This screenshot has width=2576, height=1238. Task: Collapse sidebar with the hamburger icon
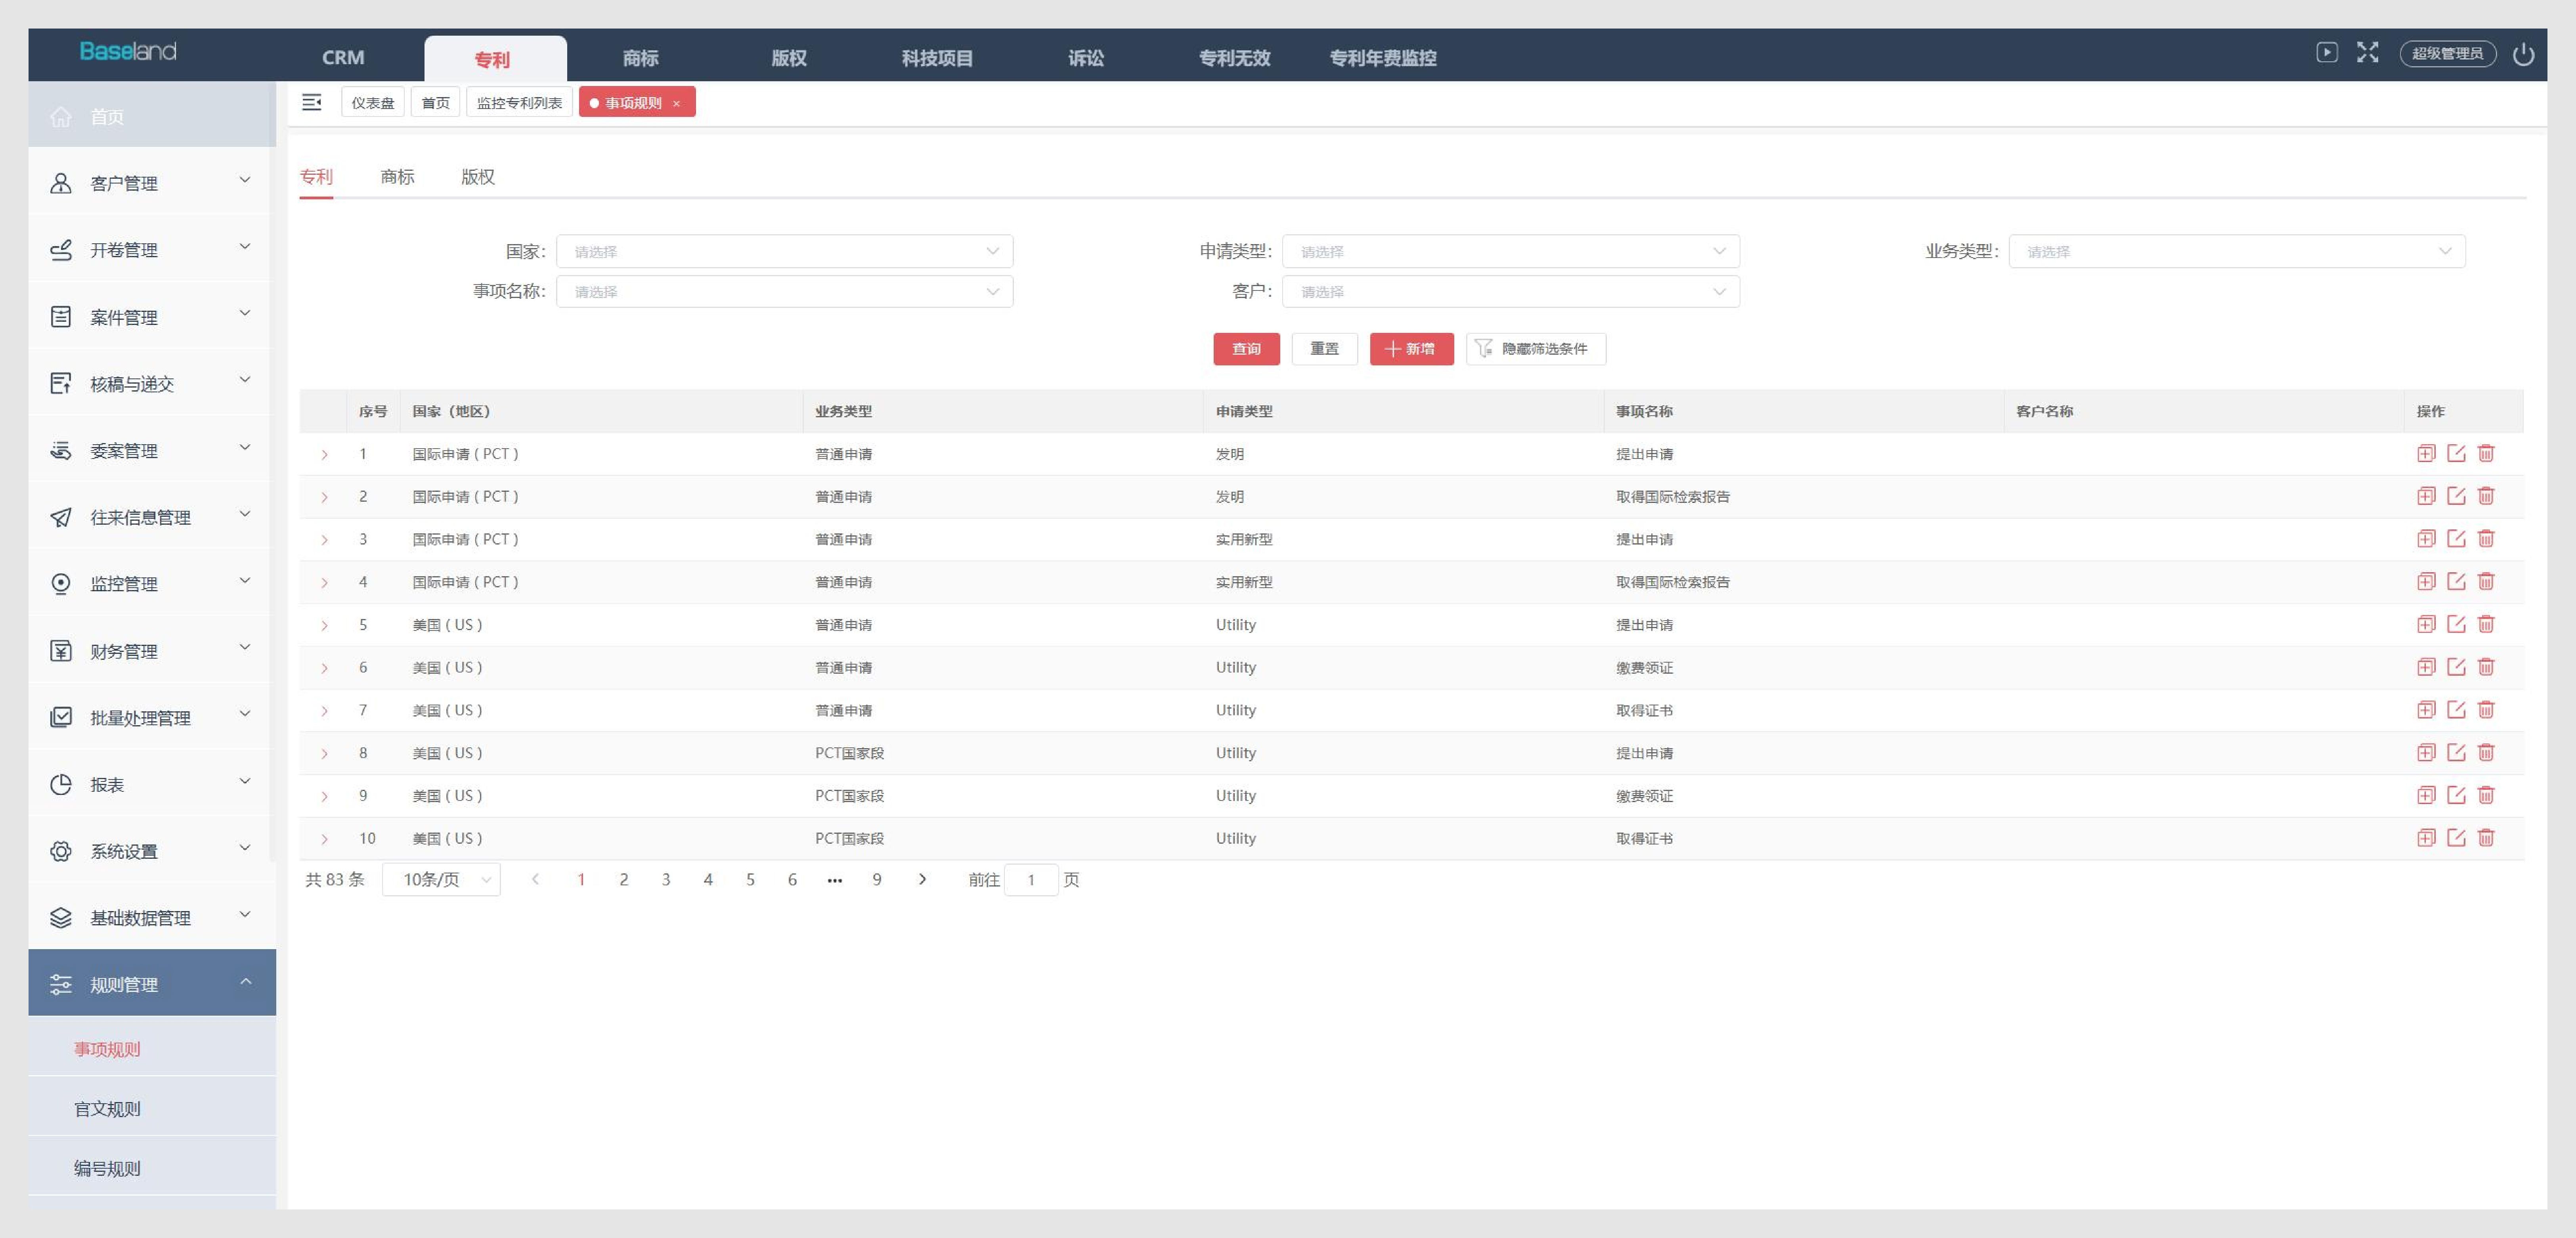click(312, 102)
